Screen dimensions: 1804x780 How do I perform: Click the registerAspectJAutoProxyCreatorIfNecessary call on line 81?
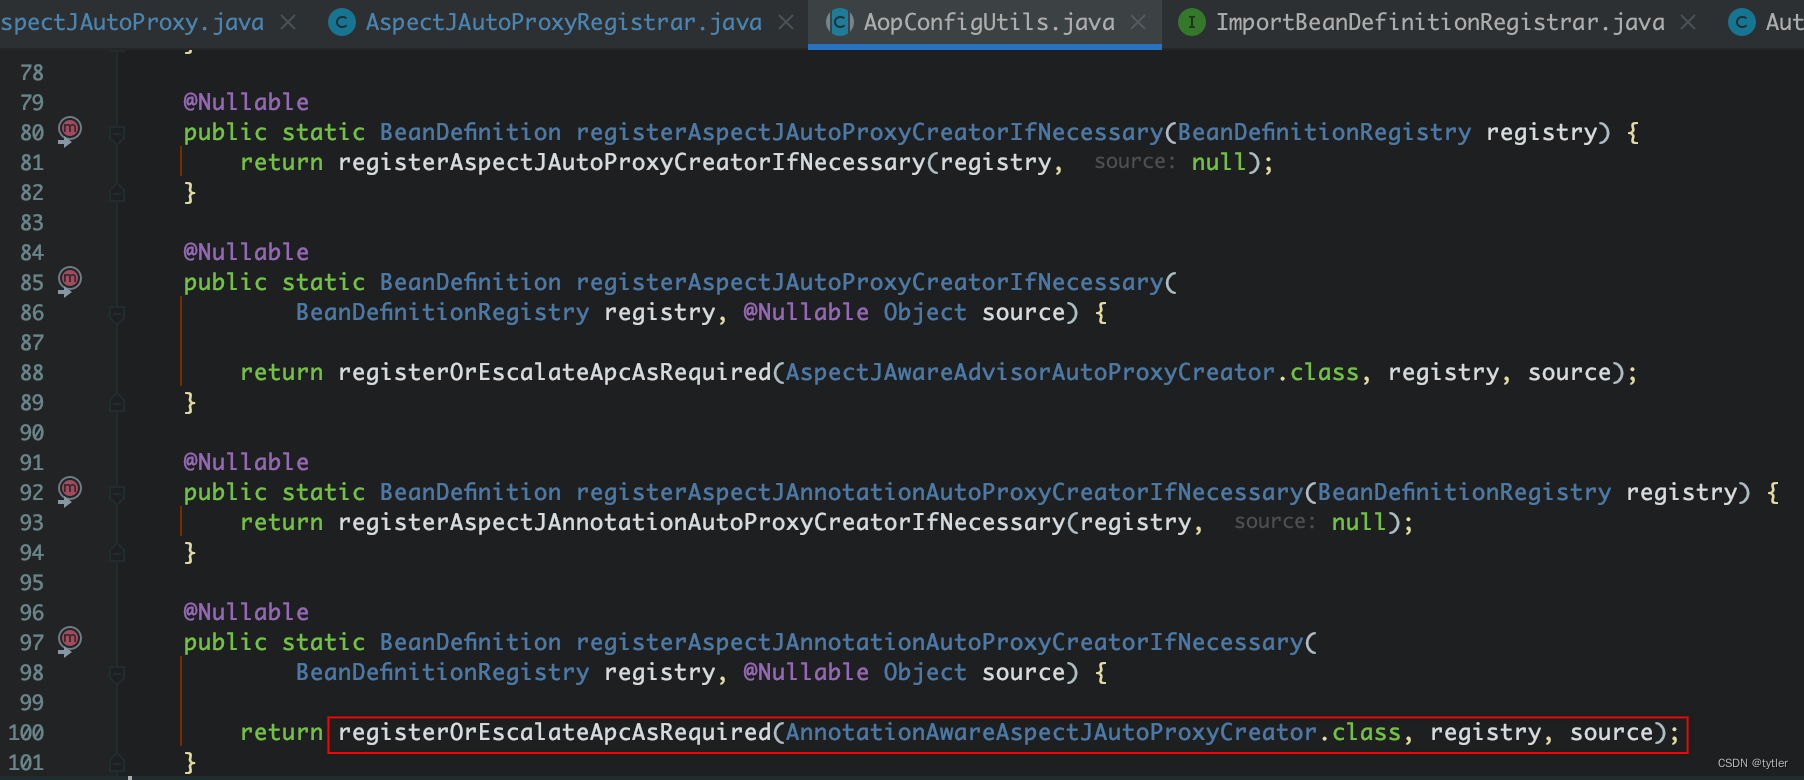632,162
